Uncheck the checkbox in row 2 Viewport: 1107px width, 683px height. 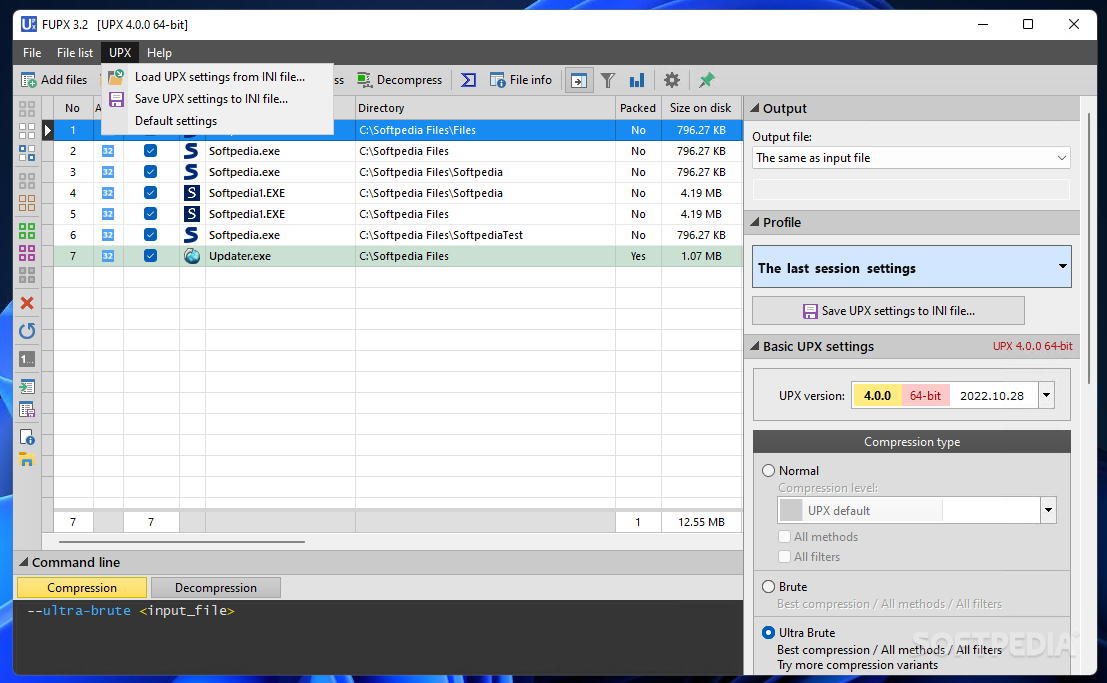[x=150, y=150]
